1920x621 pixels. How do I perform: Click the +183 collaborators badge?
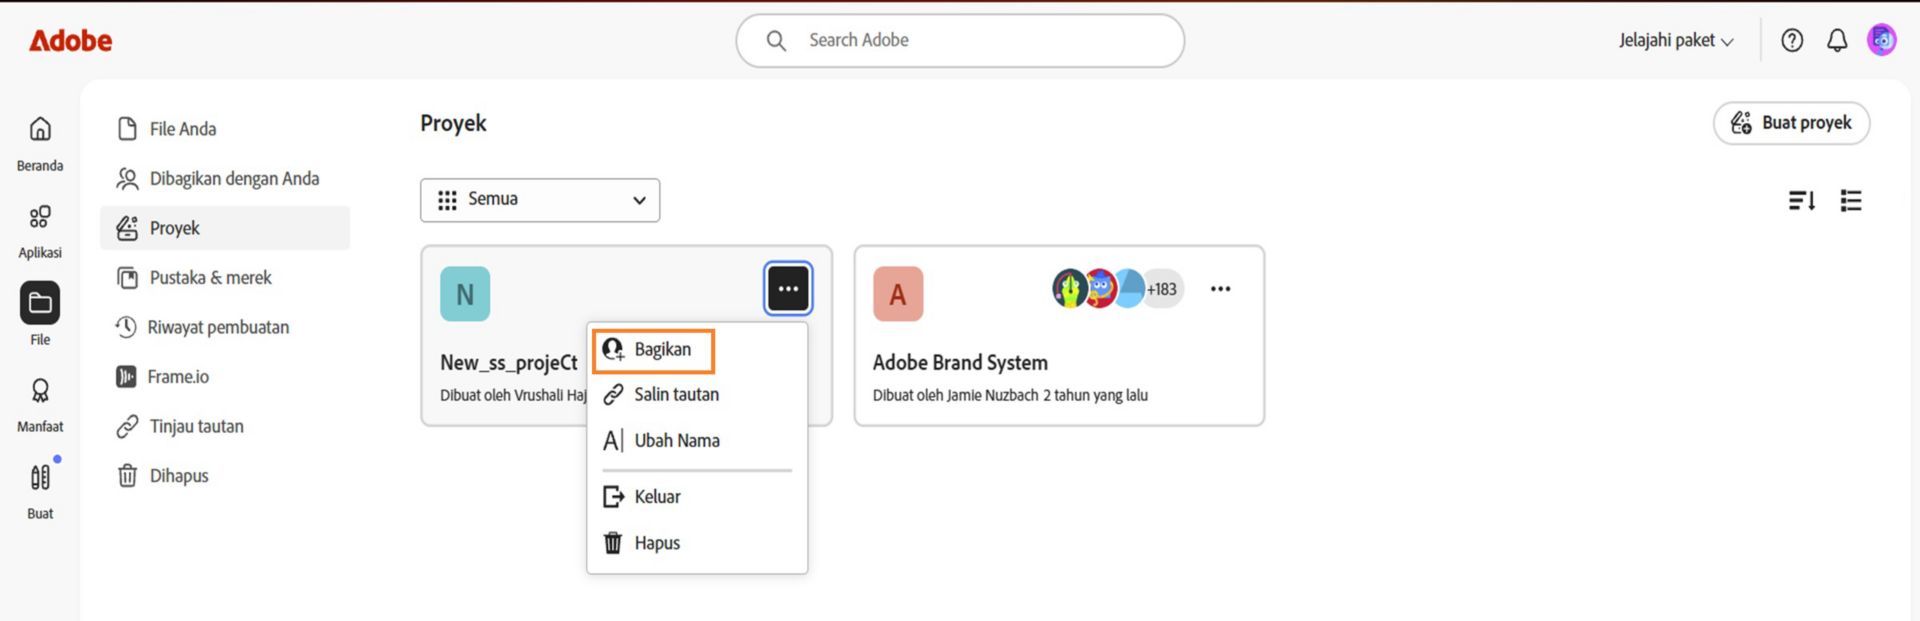[1162, 289]
